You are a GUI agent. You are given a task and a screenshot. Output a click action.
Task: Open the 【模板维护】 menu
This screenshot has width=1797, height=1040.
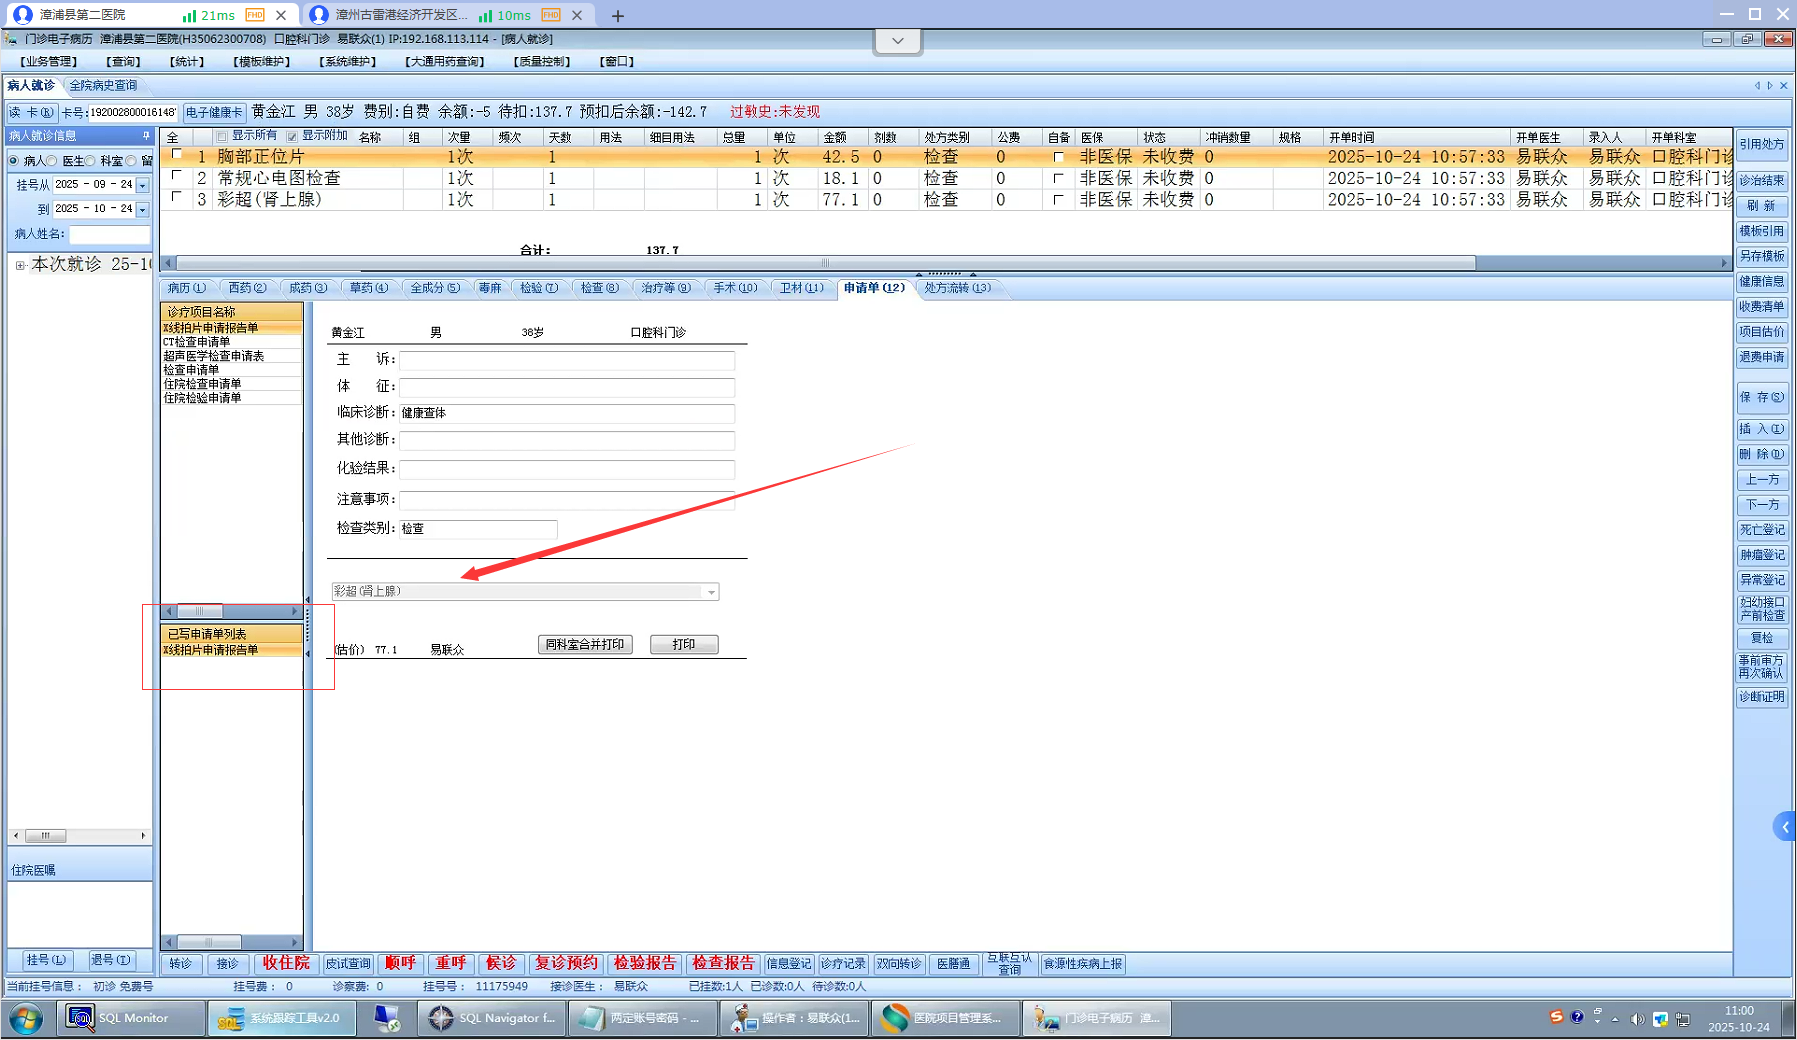tap(262, 62)
